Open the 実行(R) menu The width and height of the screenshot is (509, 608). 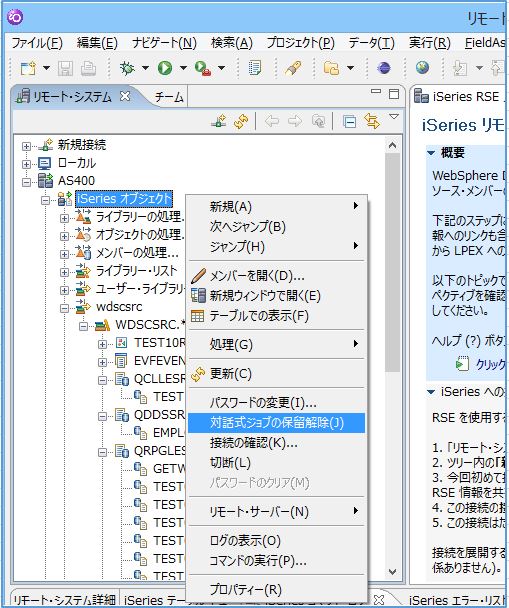(430, 43)
